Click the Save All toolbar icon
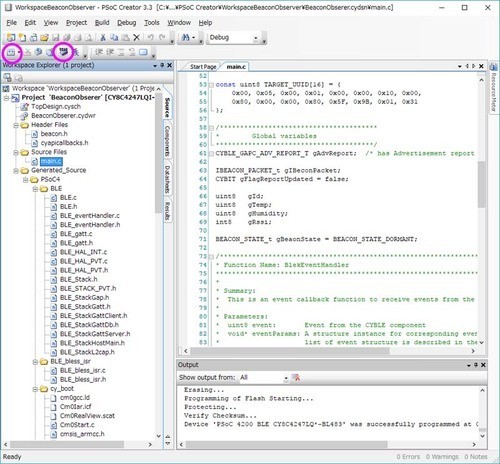 67,38
